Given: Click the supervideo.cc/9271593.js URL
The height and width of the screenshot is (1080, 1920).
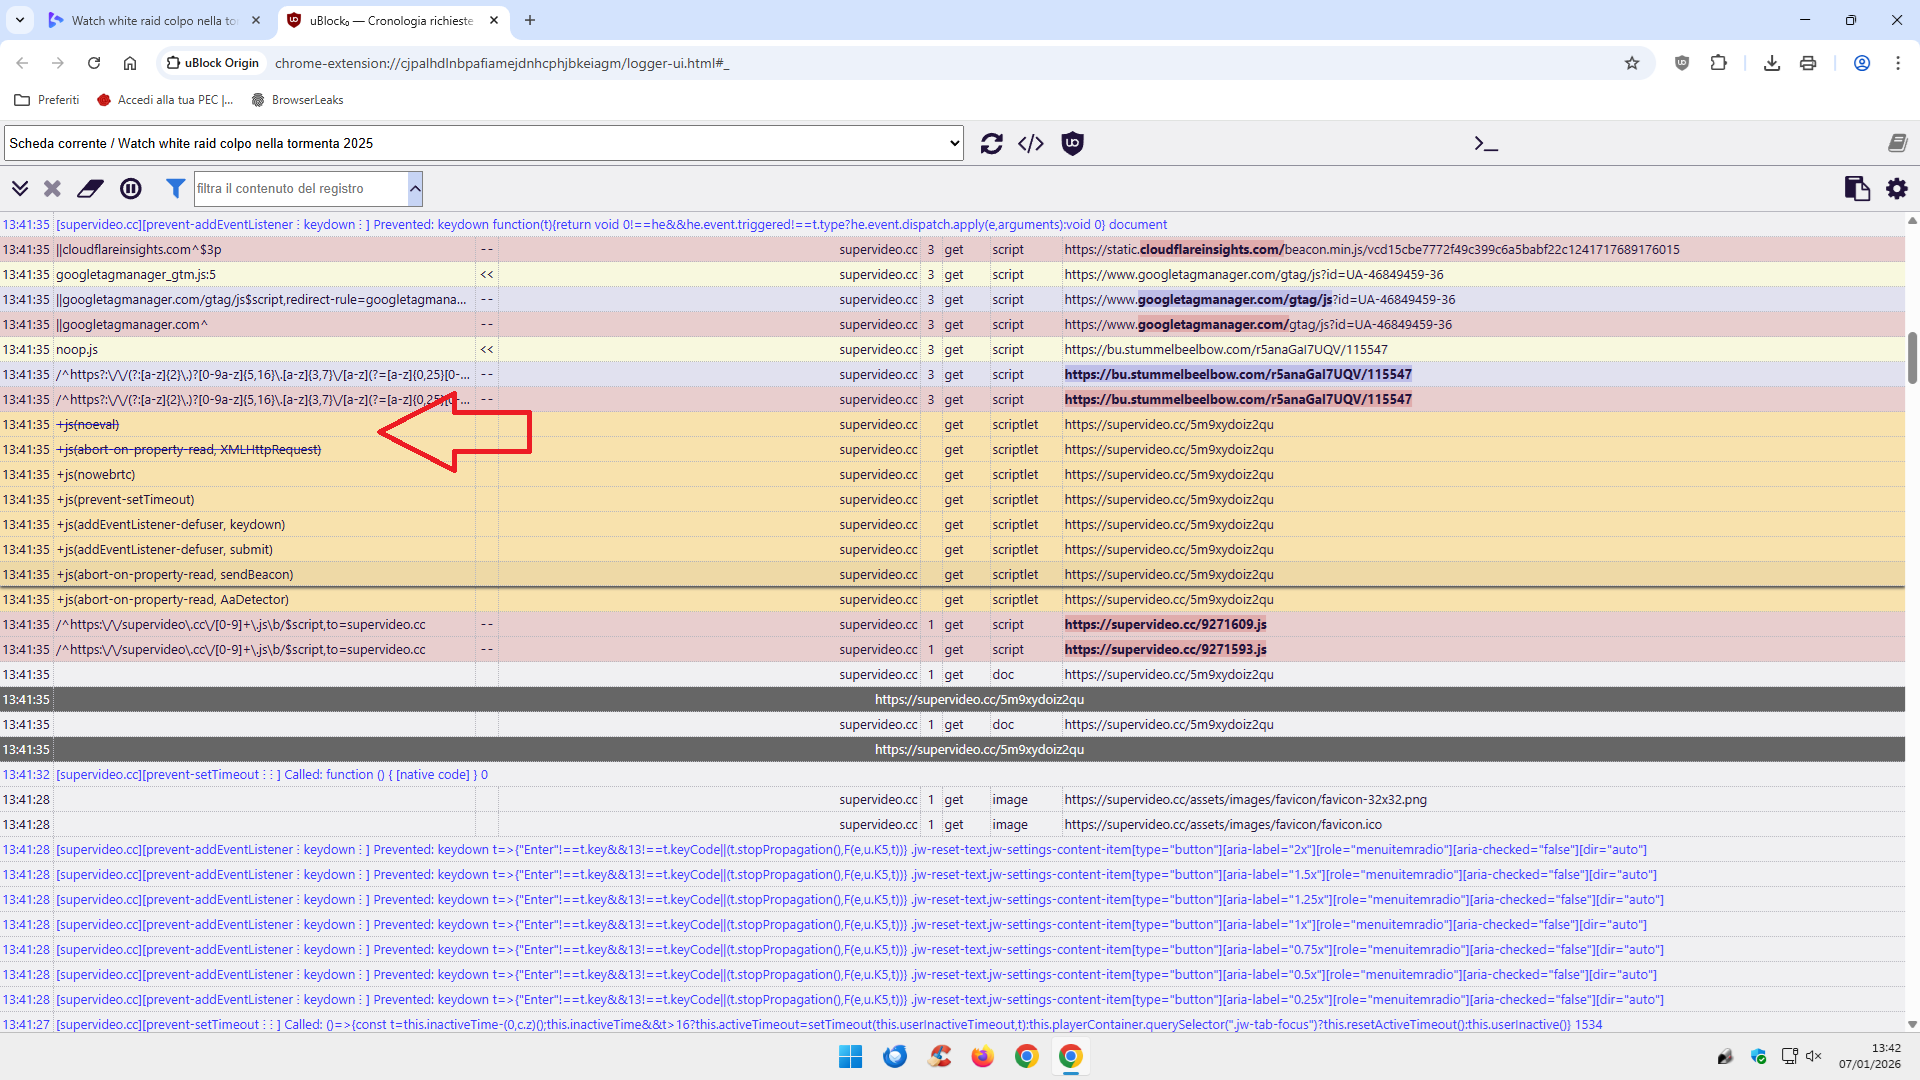Looking at the screenshot, I should tap(1165, 650).
